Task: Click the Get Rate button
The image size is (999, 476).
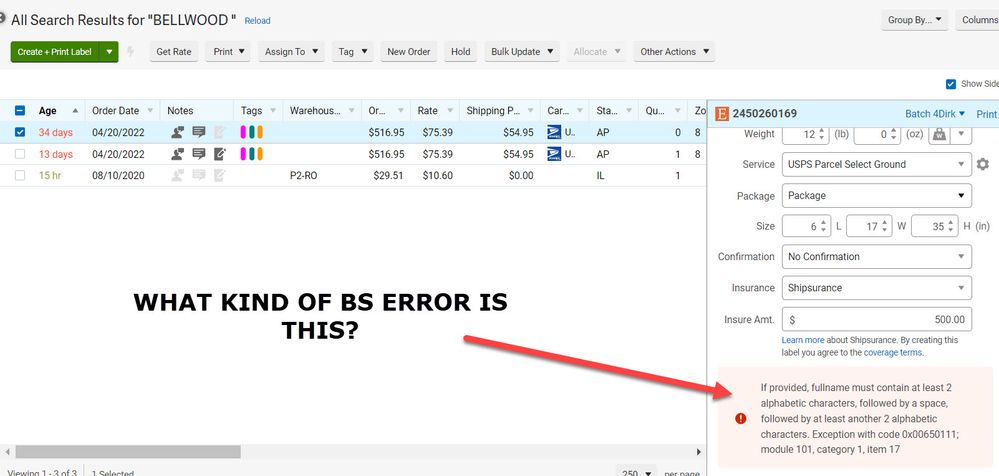Action: [x=174, y=52]
